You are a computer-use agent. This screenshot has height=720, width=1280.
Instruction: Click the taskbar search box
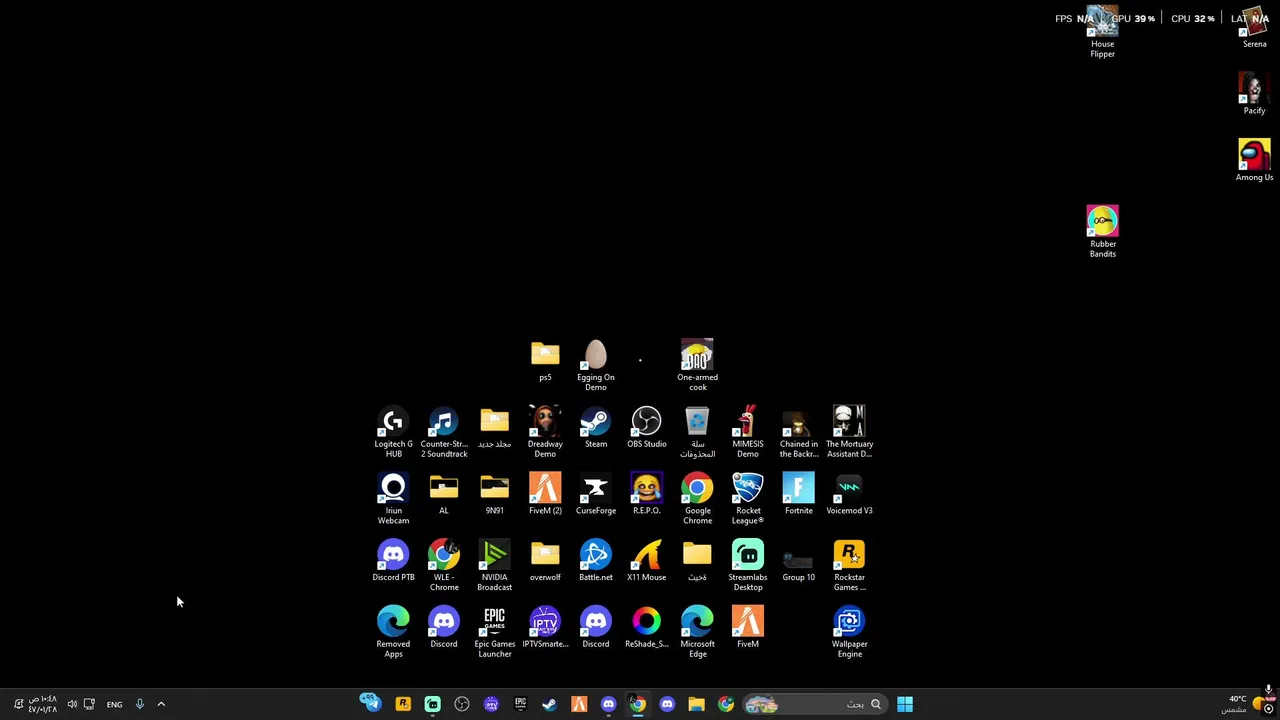(x=815, y=704)
